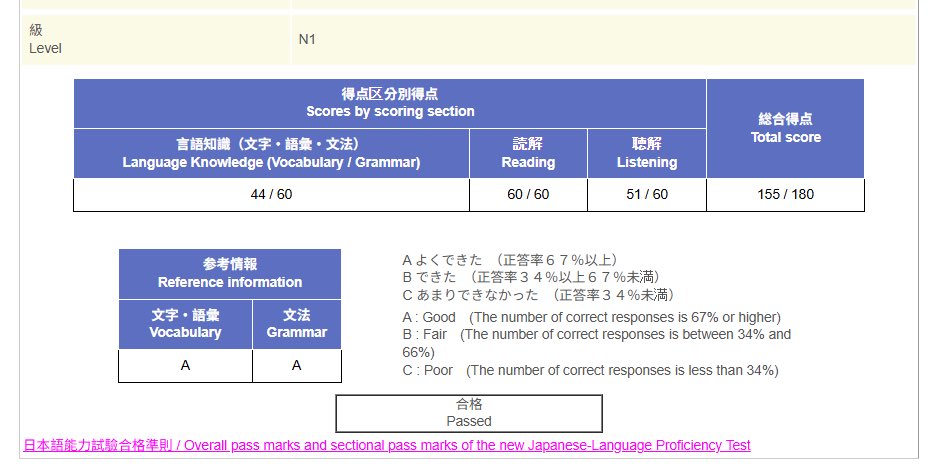Click the 'C : Poor' legend line
938x474 pixels.
pyautogui.click(x=590, y=370)
